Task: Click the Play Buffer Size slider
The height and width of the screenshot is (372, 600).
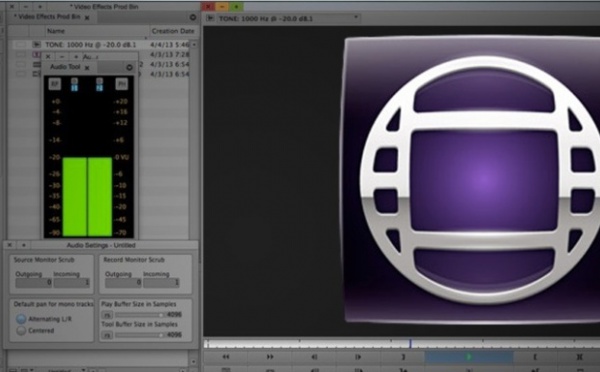Action: 140,315
